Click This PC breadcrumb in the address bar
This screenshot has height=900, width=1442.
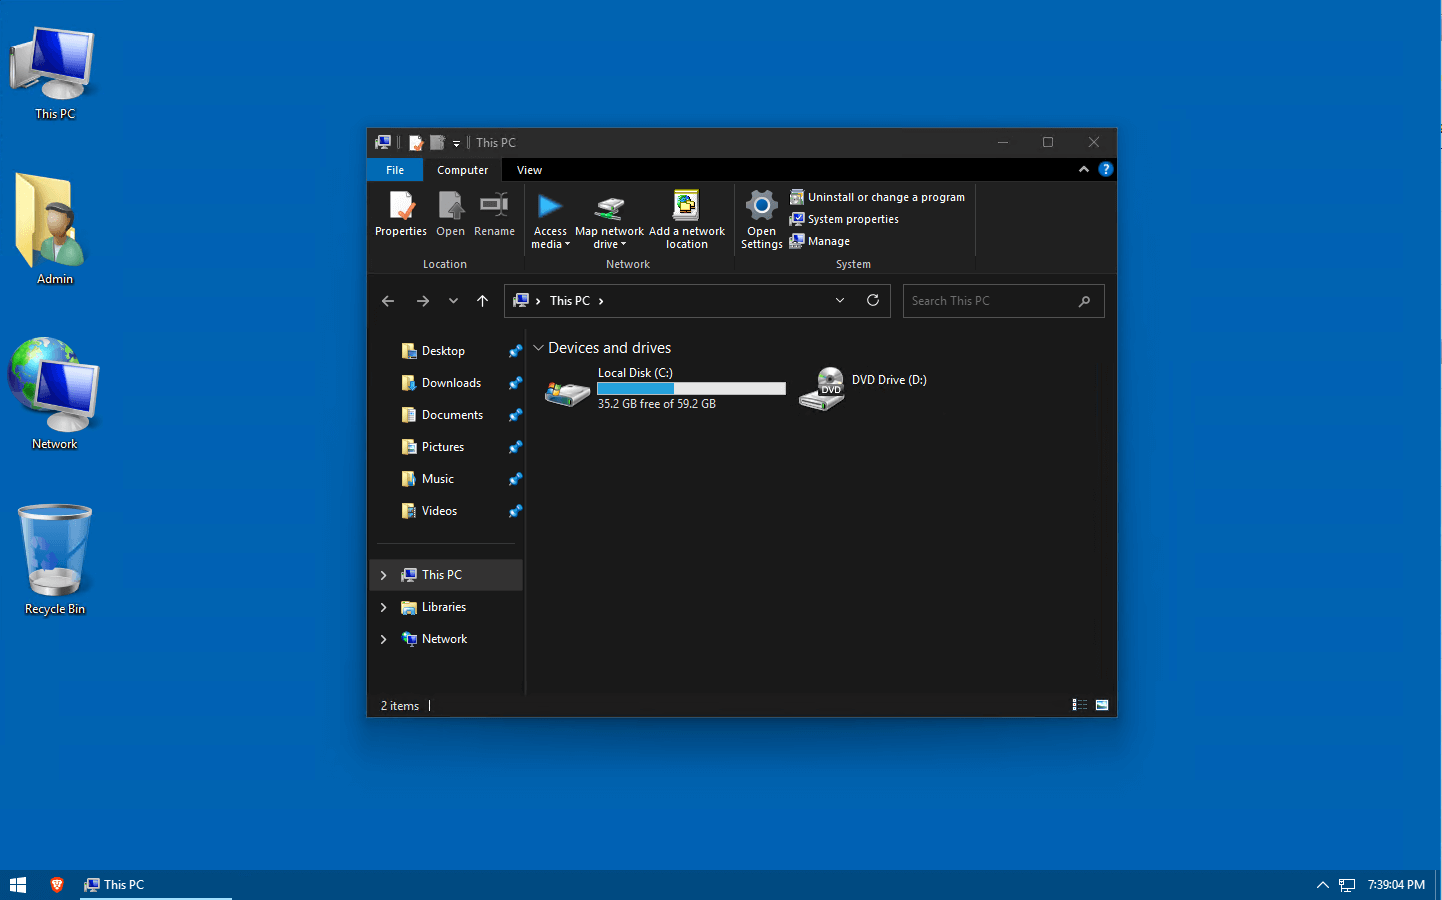(570, 301)
